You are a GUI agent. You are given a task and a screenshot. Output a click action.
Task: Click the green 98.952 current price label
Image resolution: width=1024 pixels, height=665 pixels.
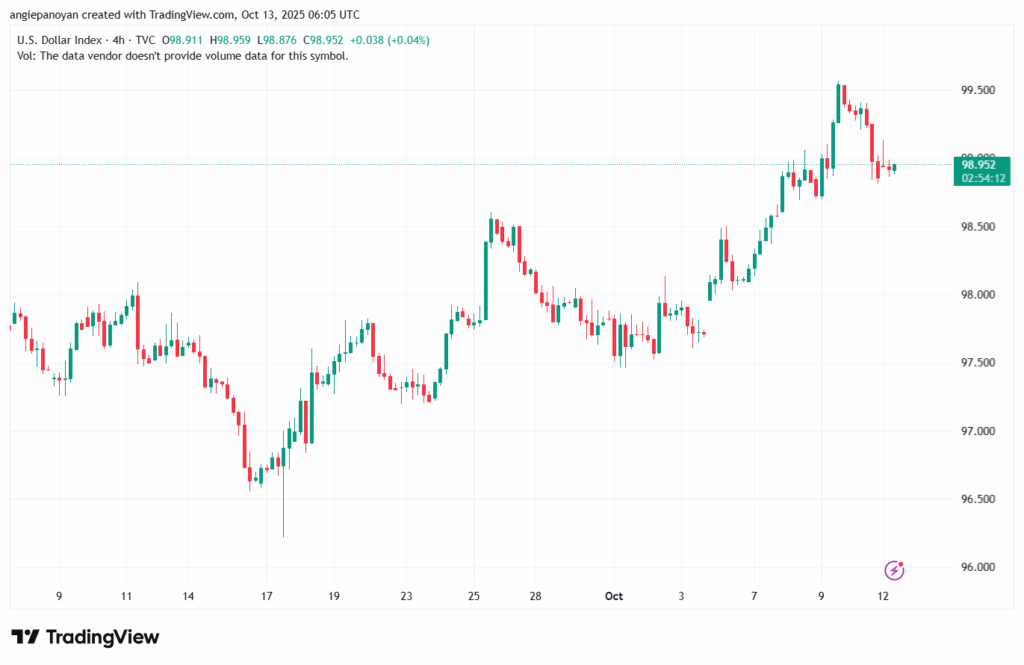coord(979,164)
